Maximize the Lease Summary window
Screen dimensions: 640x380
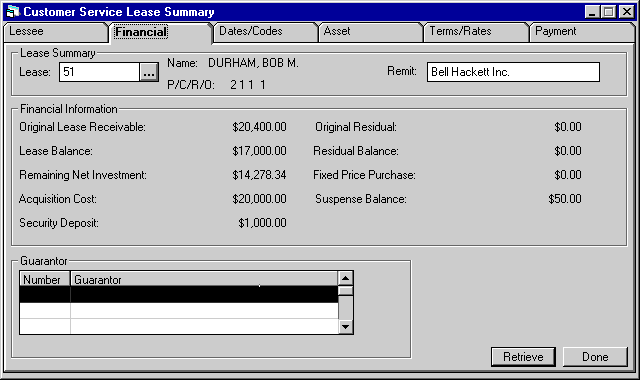coord(608,12)
